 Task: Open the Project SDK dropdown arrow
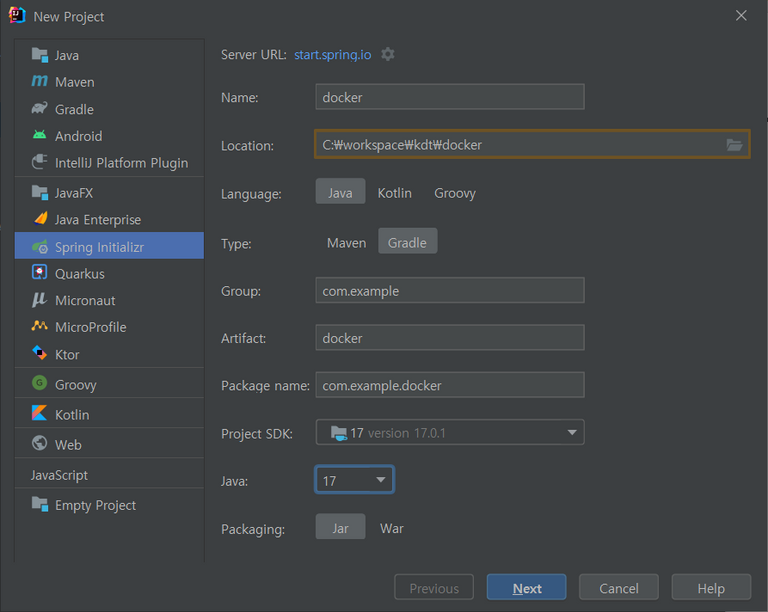[572, 432]
